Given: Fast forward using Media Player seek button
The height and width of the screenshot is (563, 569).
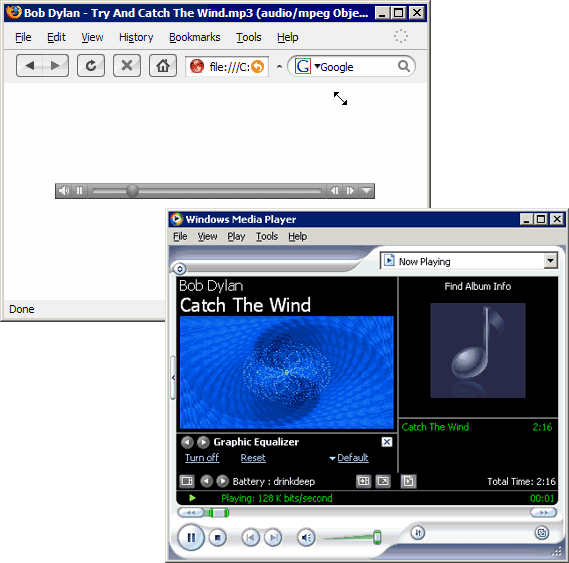Looking at the screenshot, I should 543,513.
